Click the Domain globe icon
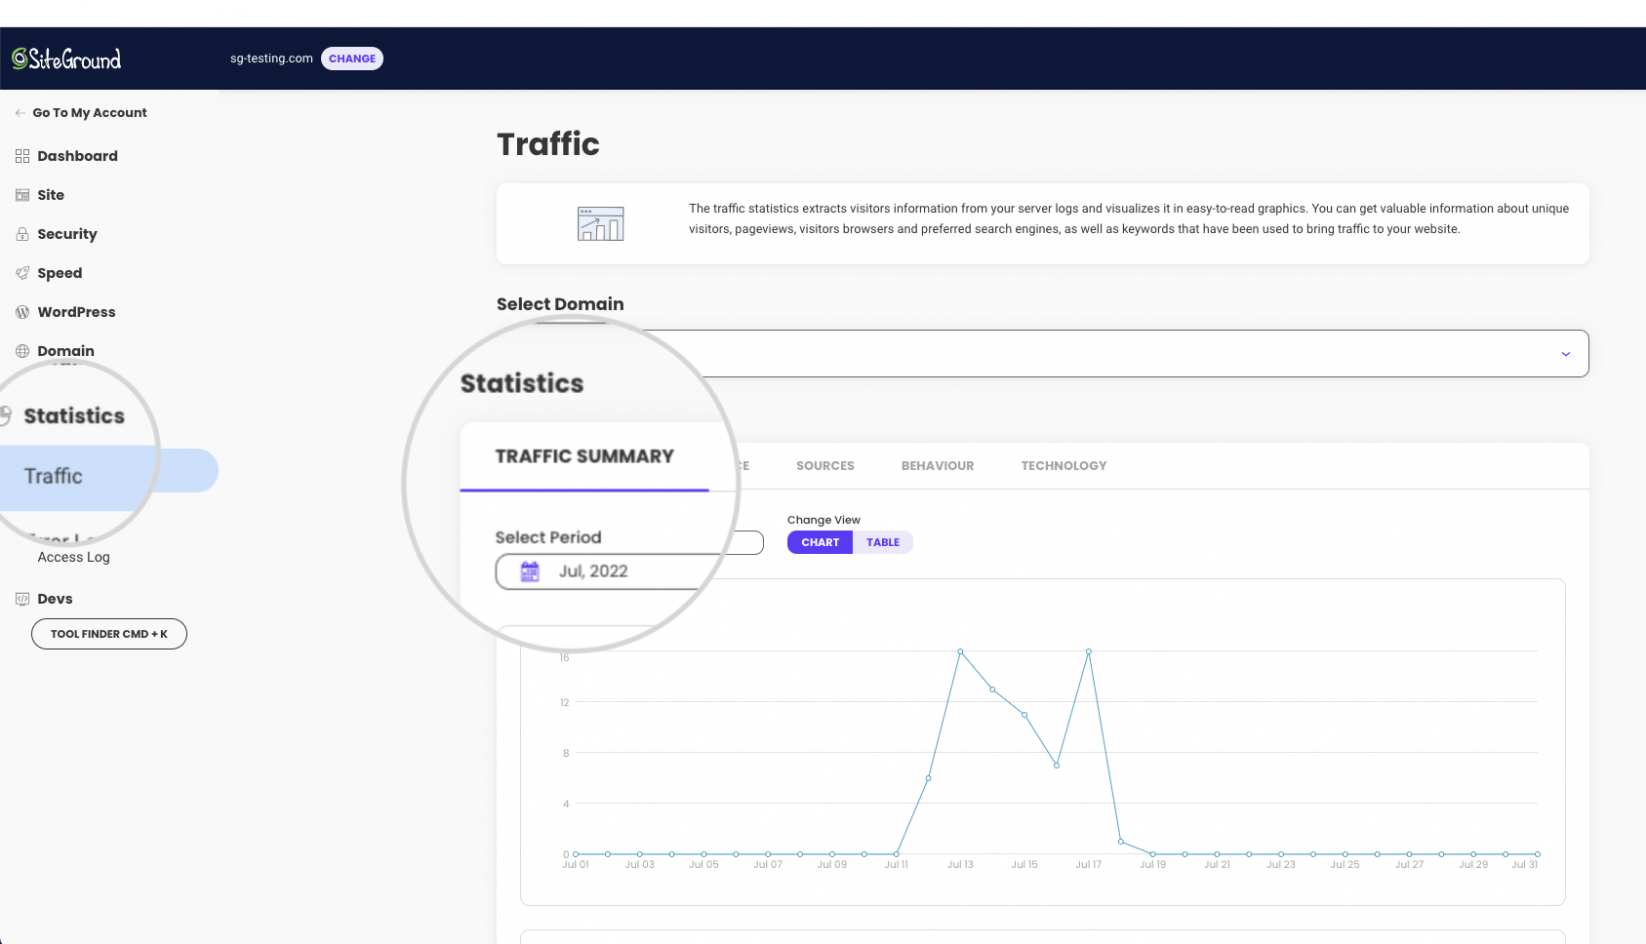 click(22, 351)
